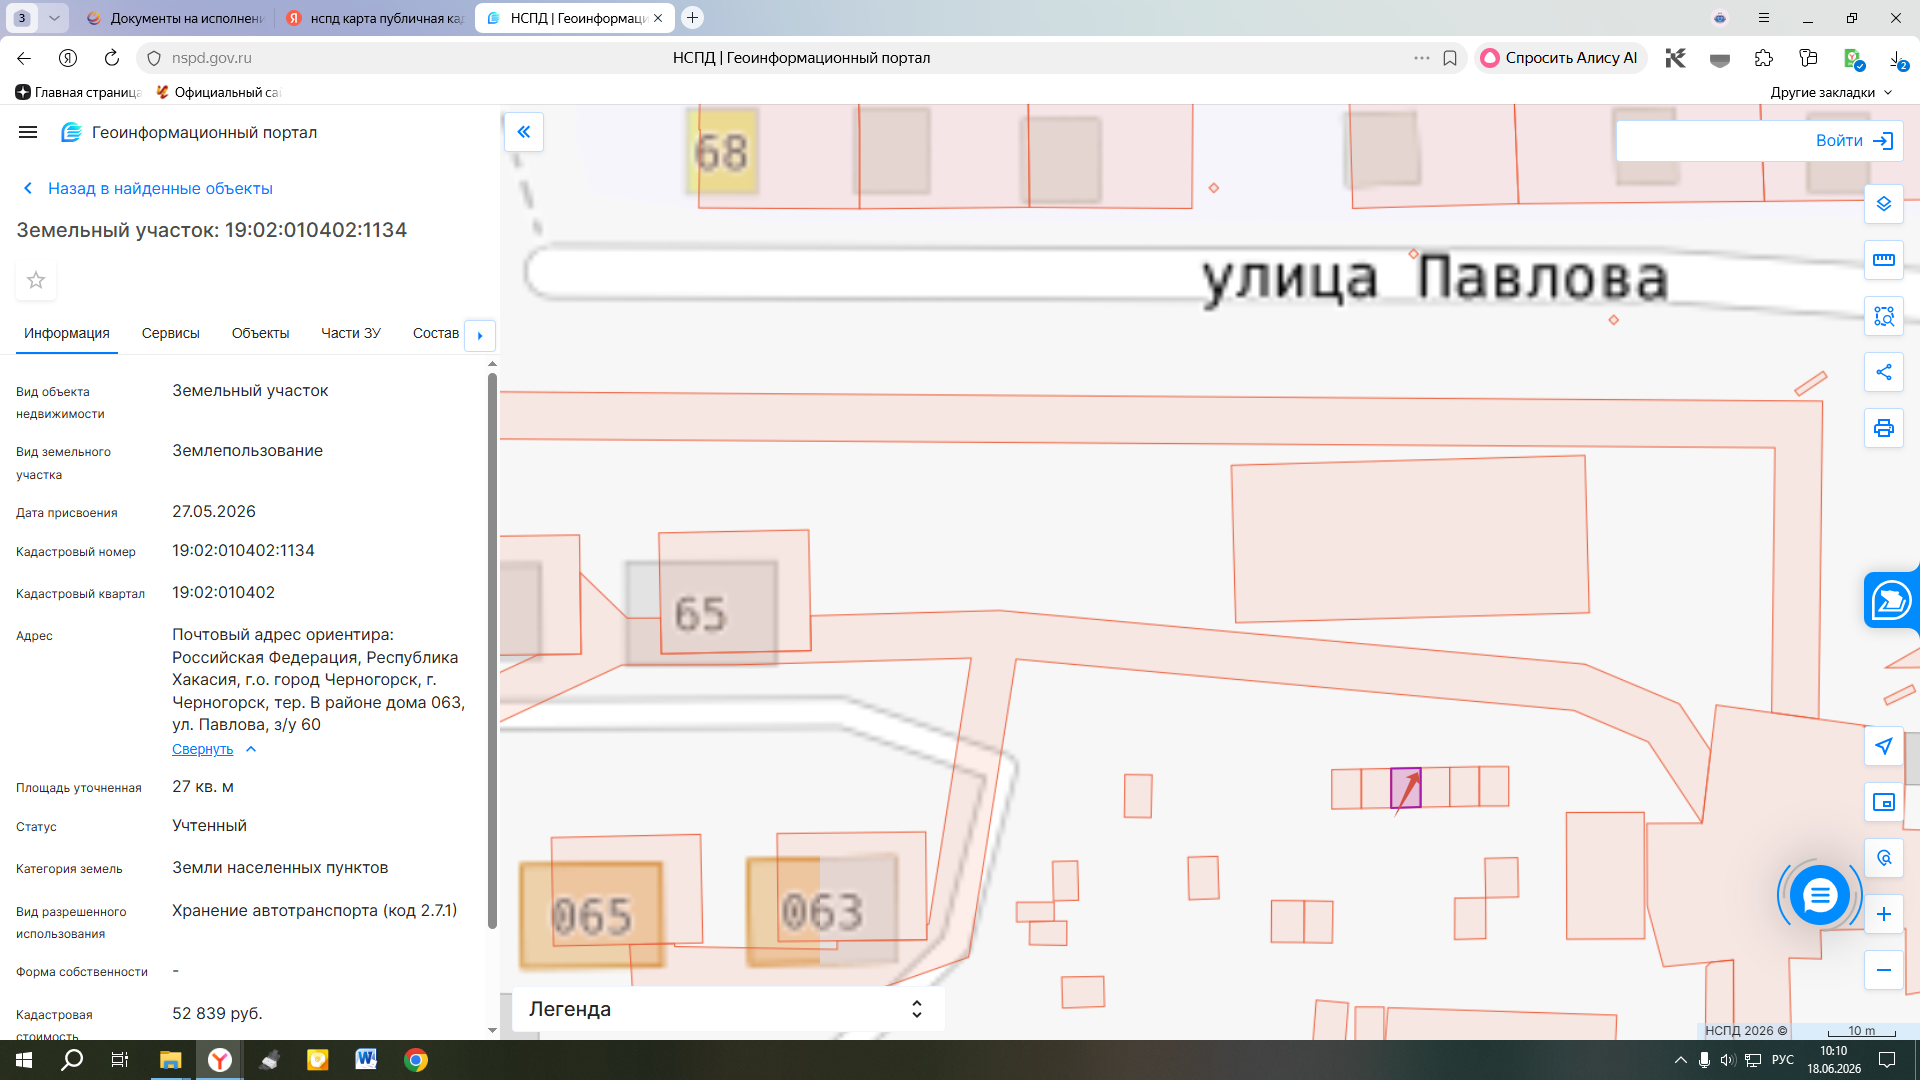
Task: Go back in the browser
Action: pyautogui.click(x=24, y=58)
